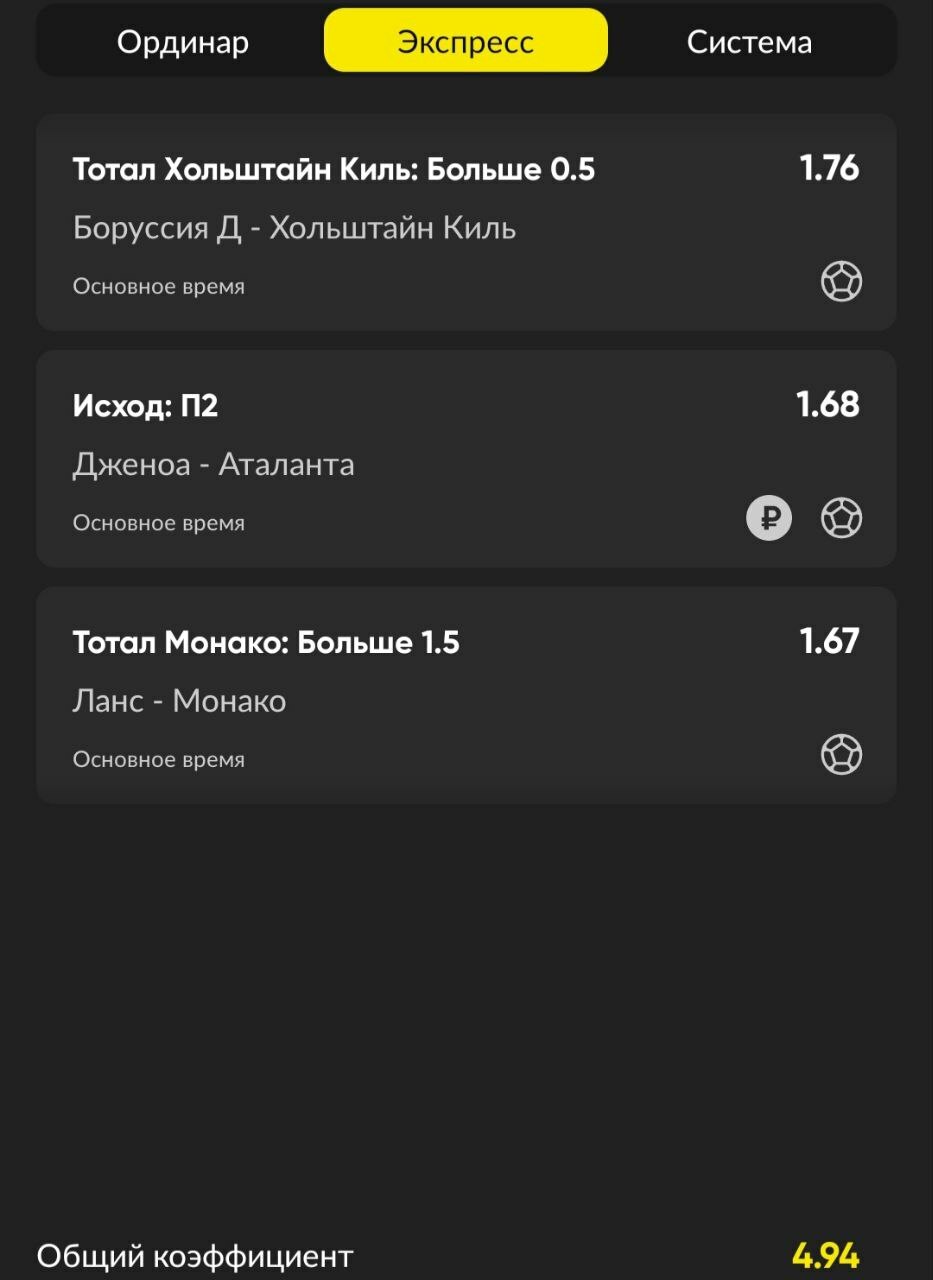
Task: Open match Боруссия Д - Хольштайн Киль
Action: 294,228
